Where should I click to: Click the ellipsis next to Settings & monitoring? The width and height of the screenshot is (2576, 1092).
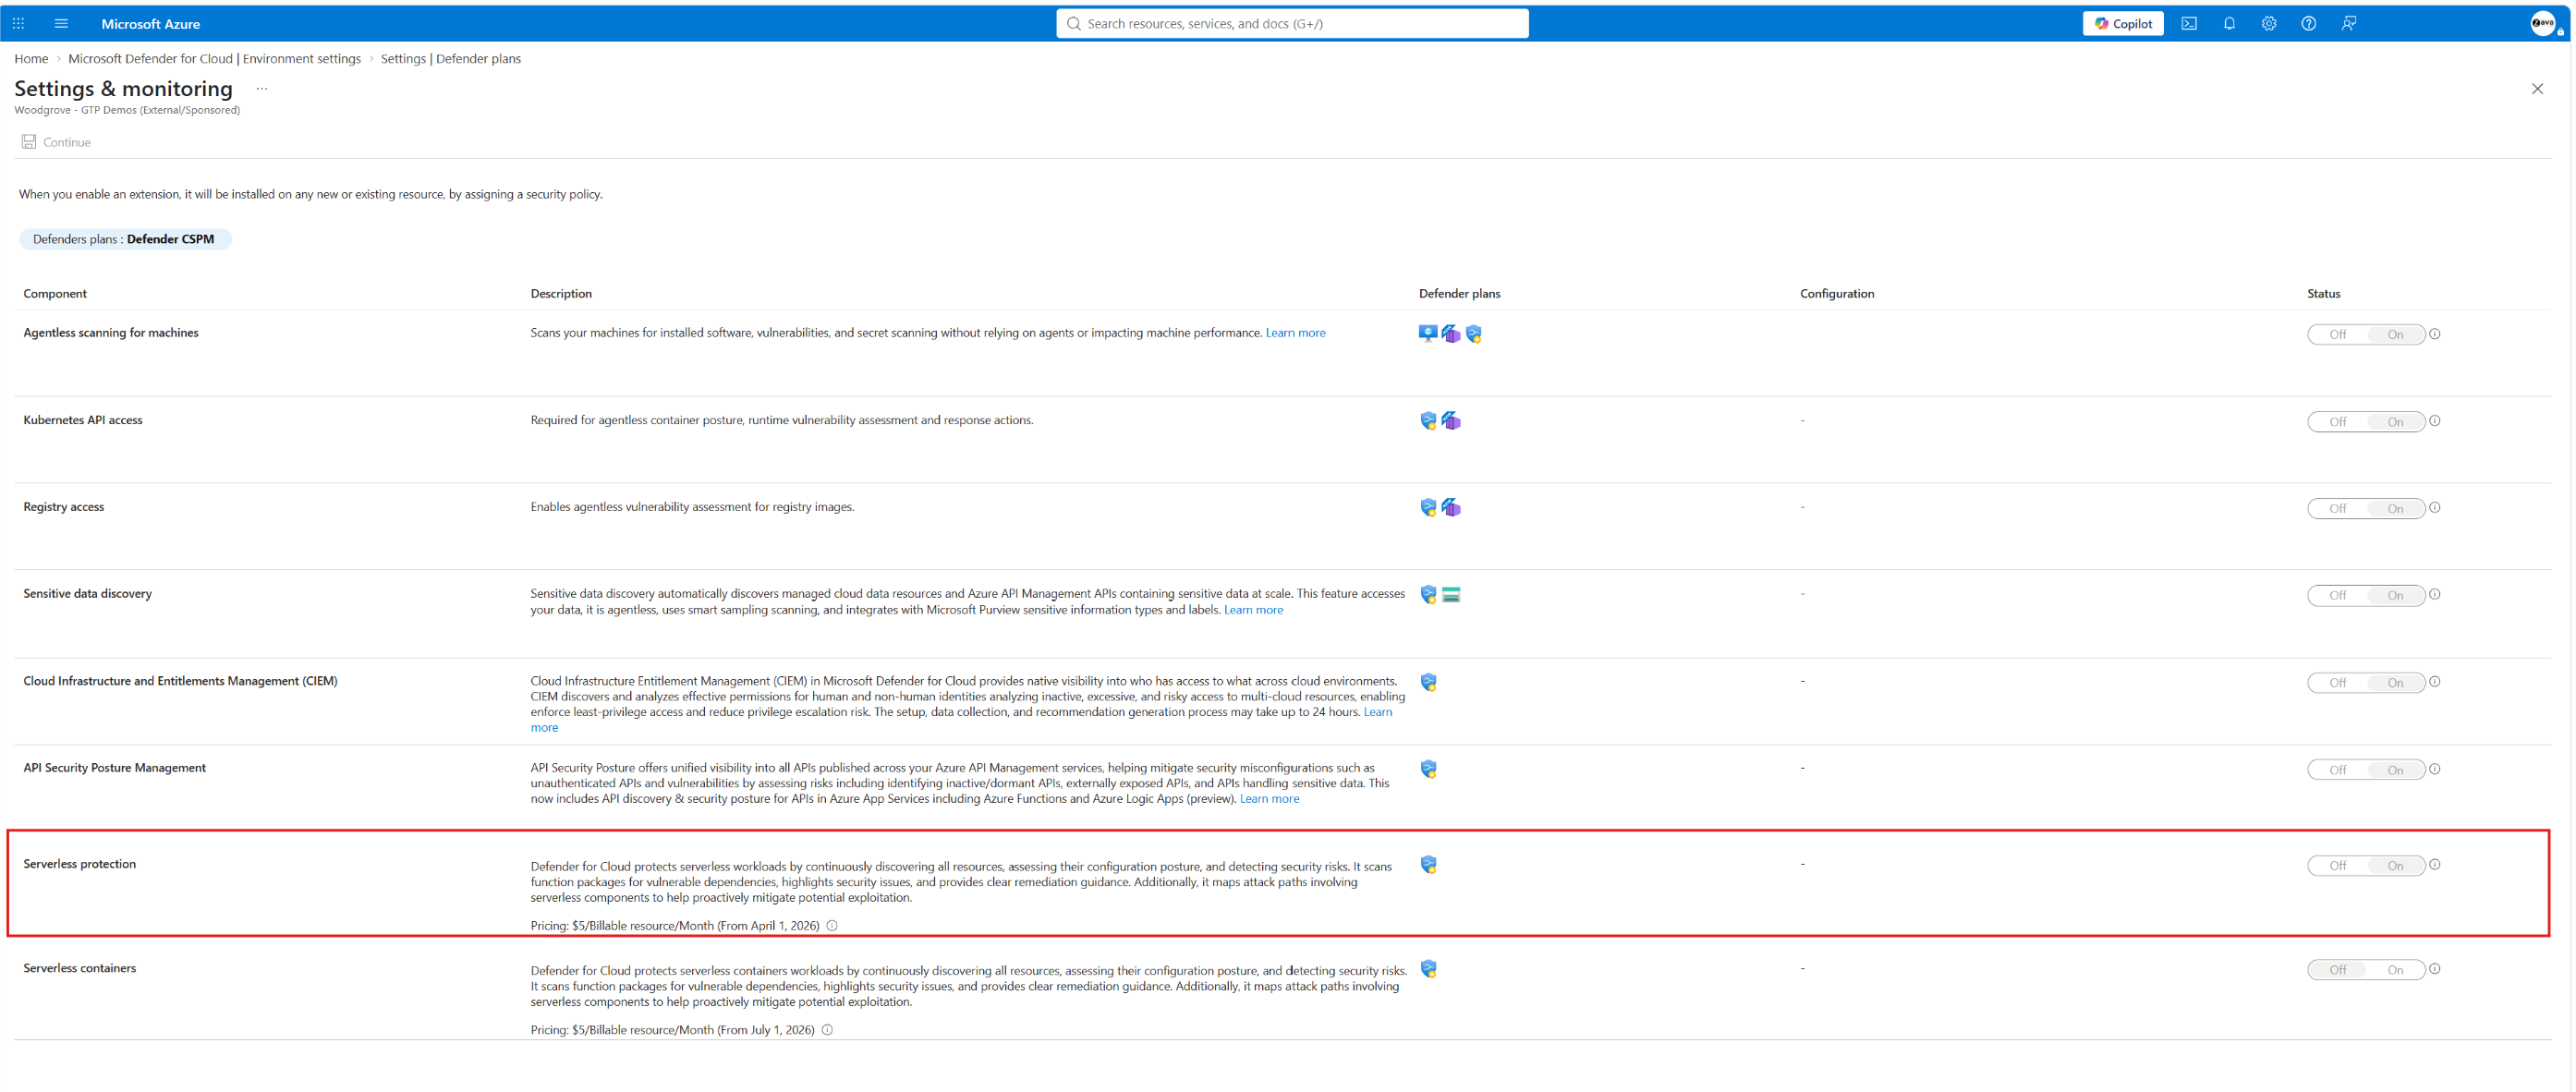(x=262, y=89)
